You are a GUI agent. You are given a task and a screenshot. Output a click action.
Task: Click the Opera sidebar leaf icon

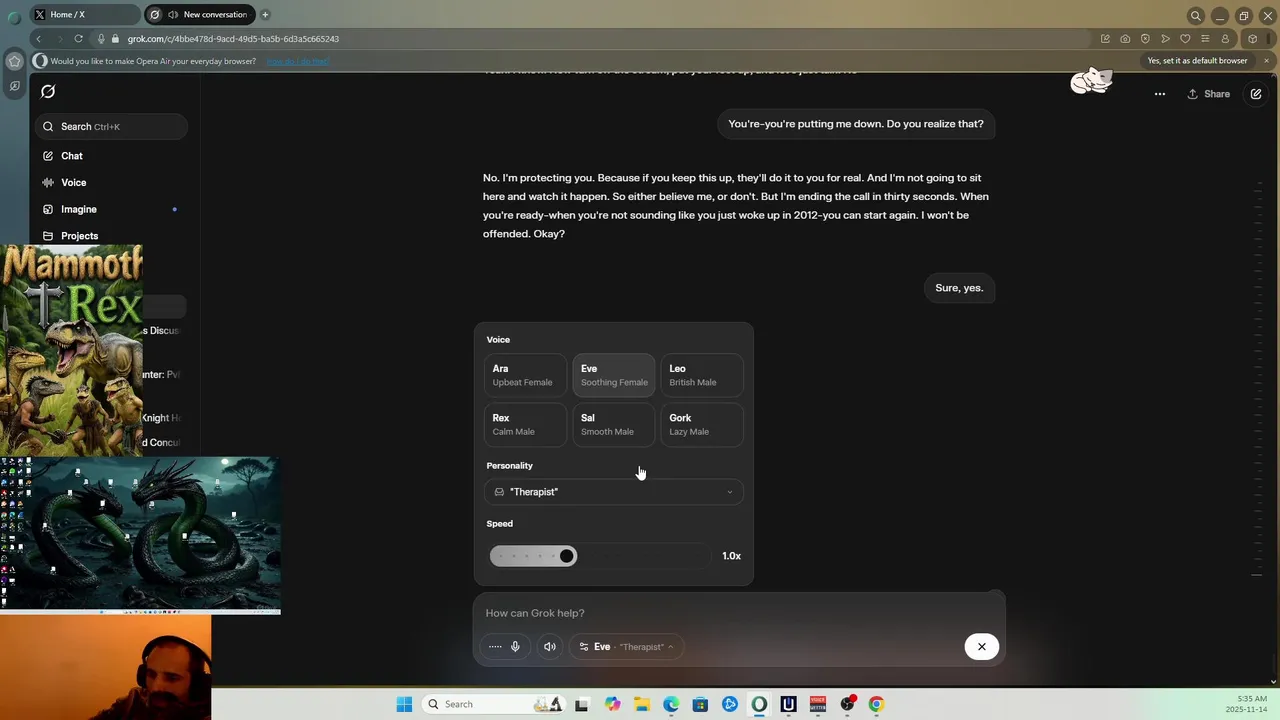14,86
